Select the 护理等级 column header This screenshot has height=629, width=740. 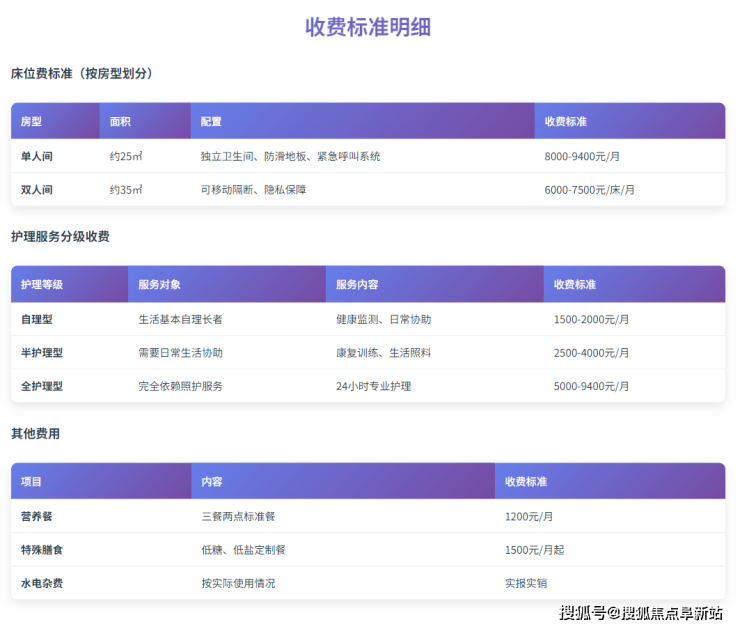42,284
